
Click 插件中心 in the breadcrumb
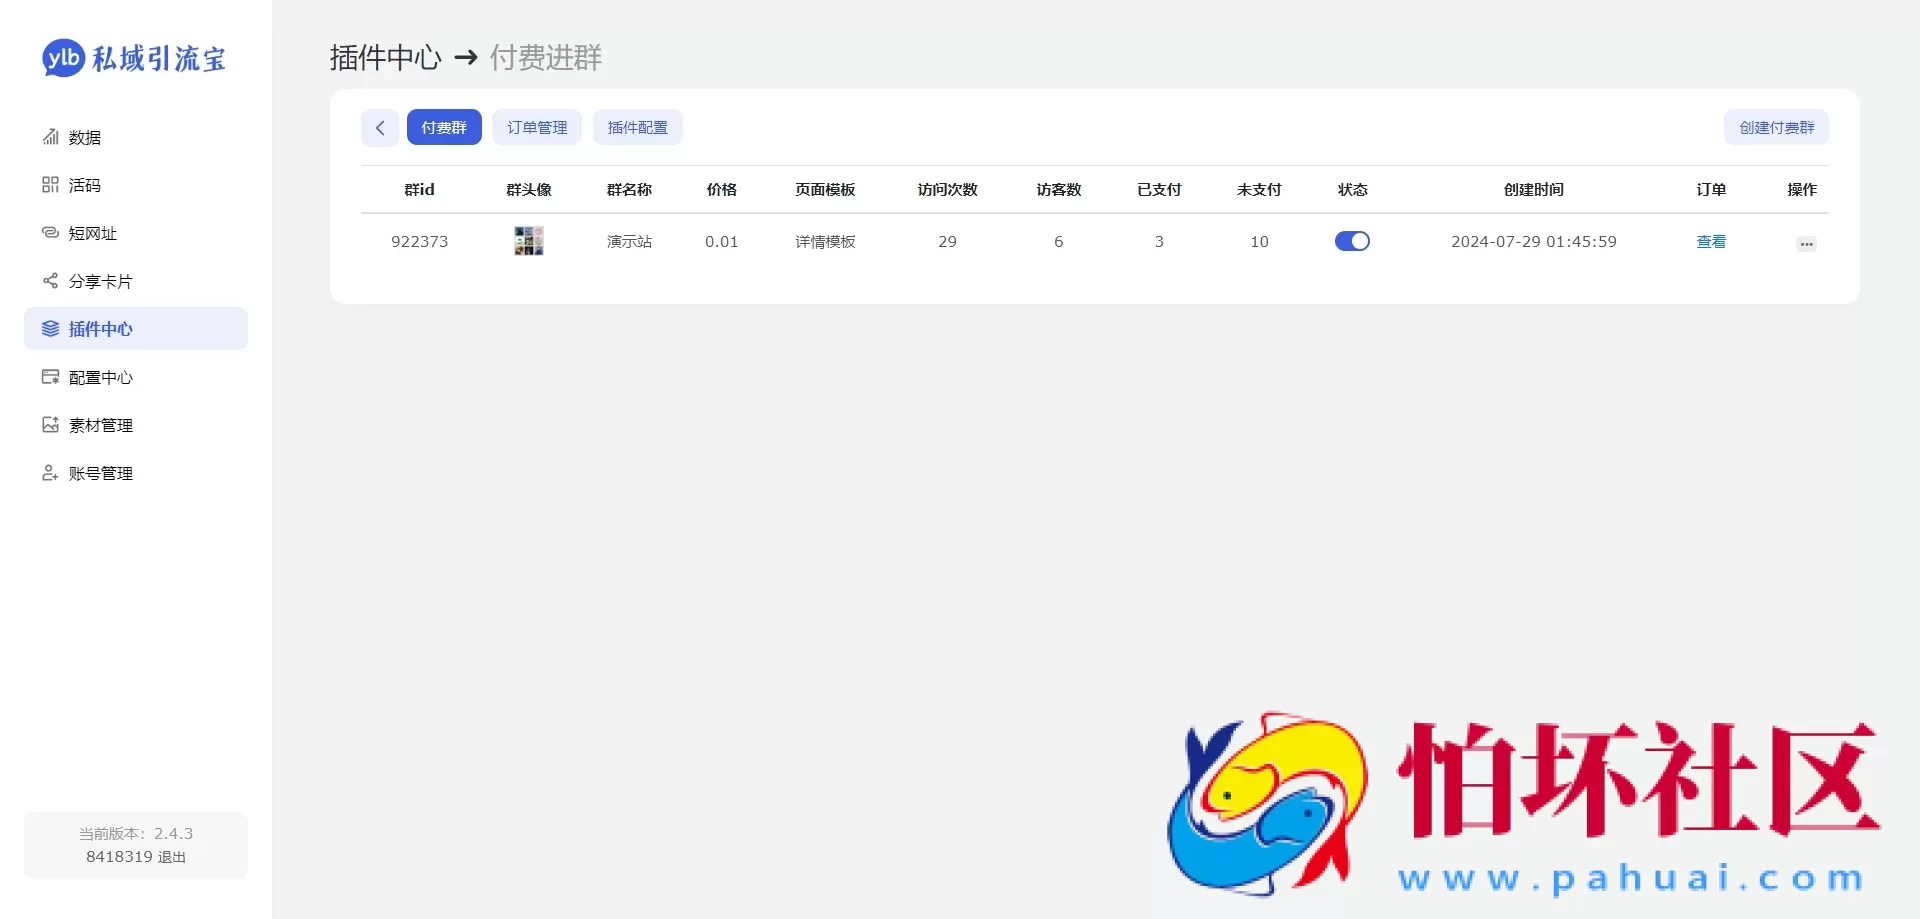point(385,57)
